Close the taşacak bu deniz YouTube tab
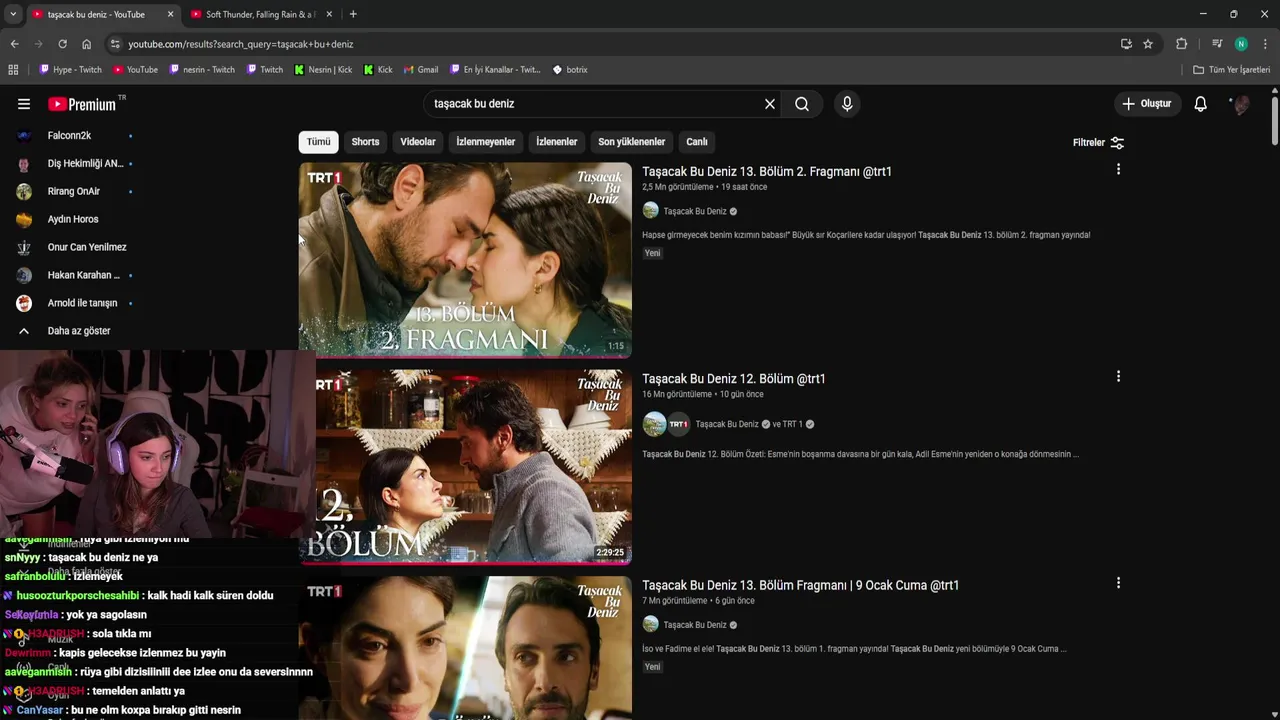Image resolution: width=1280 pixels, height=720 pixels. pyautogui.click(x=170, y=14)
